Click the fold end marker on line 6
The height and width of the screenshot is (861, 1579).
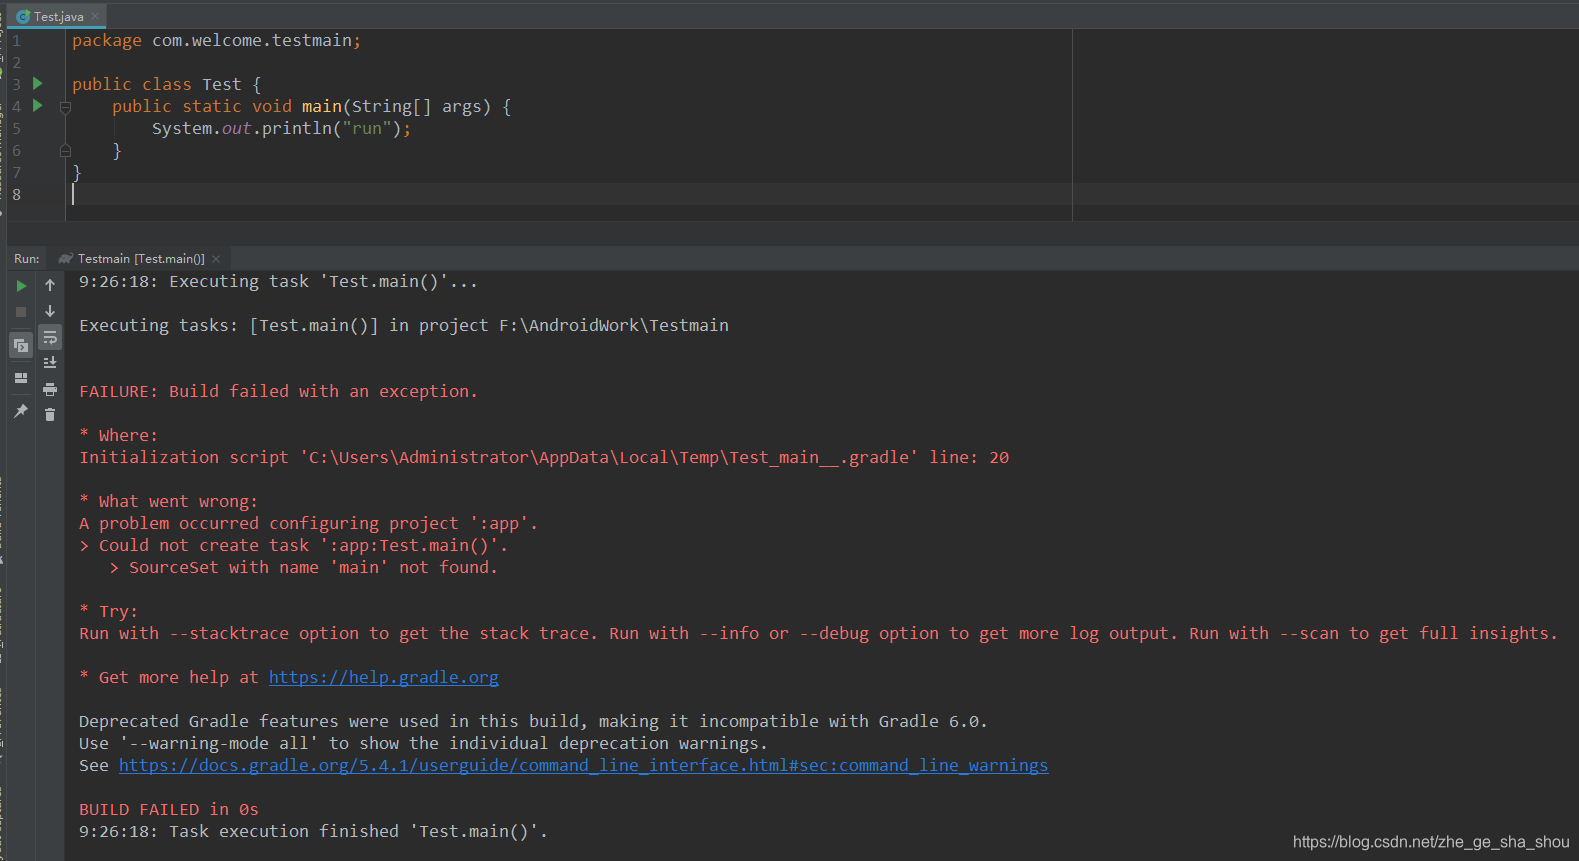coord(65,151)
